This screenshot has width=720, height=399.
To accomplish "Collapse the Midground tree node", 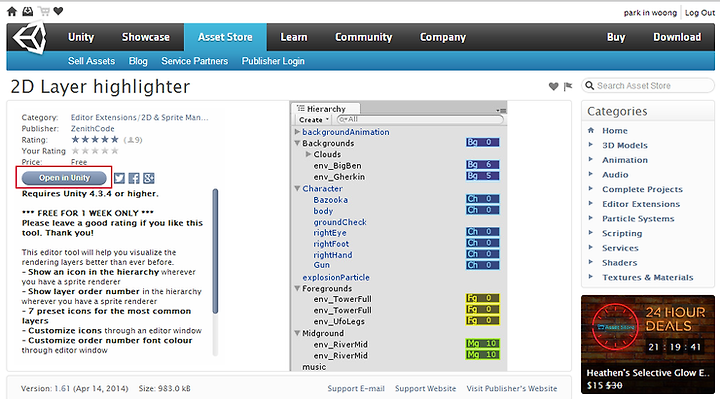I will (x=297, y=333).
